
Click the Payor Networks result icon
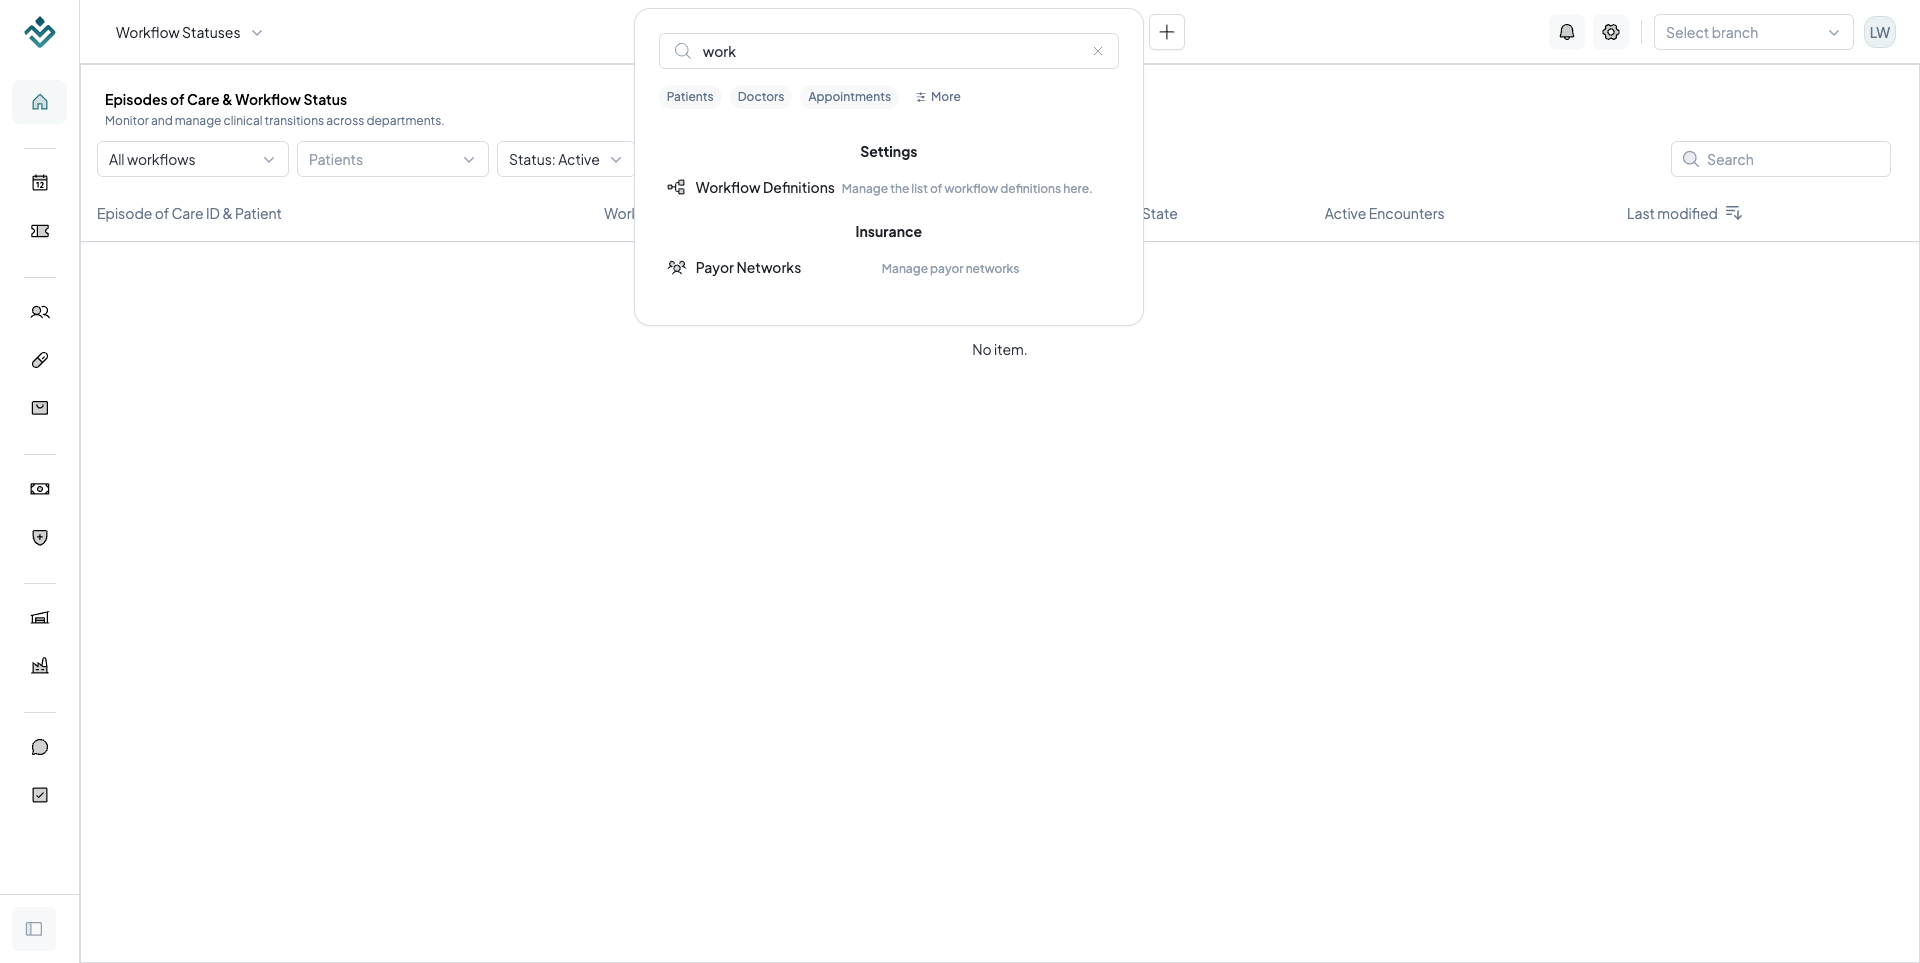pos(677,268)
